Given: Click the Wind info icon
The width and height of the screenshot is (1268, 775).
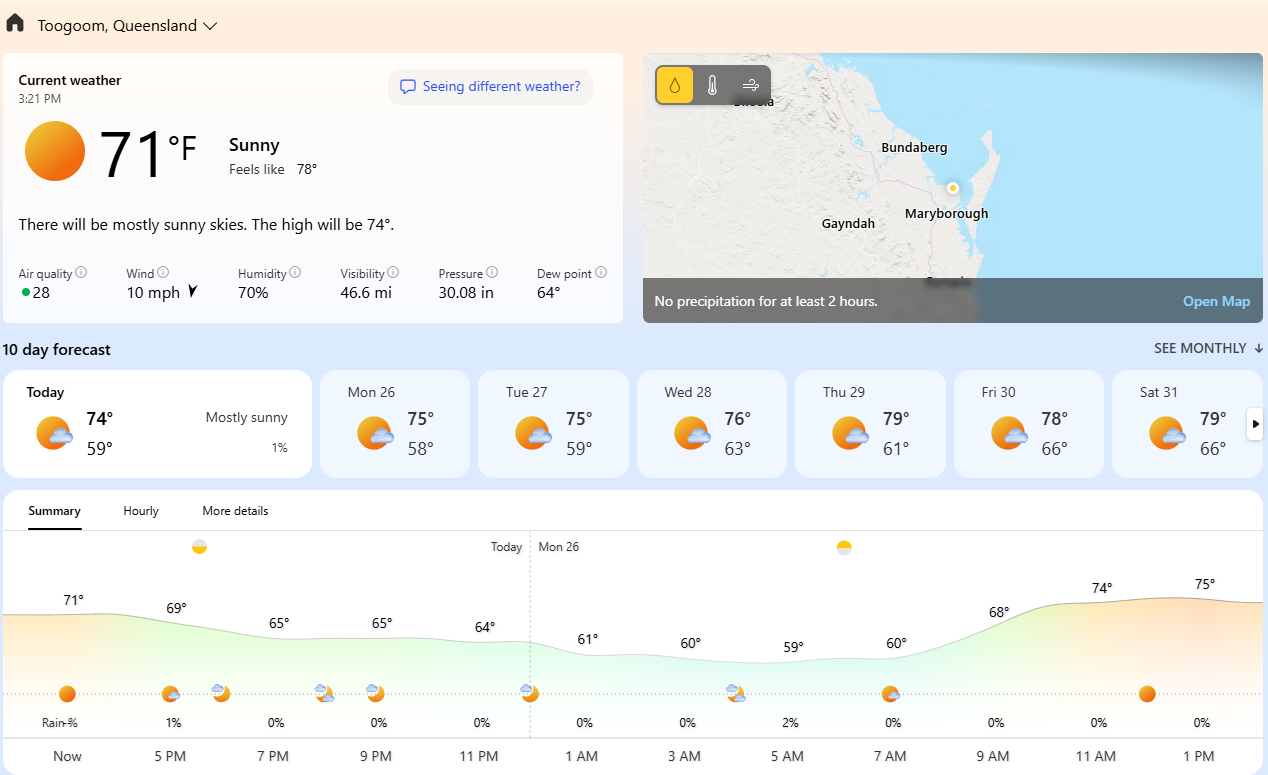Looking at the screenshot, I should point(163,272).
